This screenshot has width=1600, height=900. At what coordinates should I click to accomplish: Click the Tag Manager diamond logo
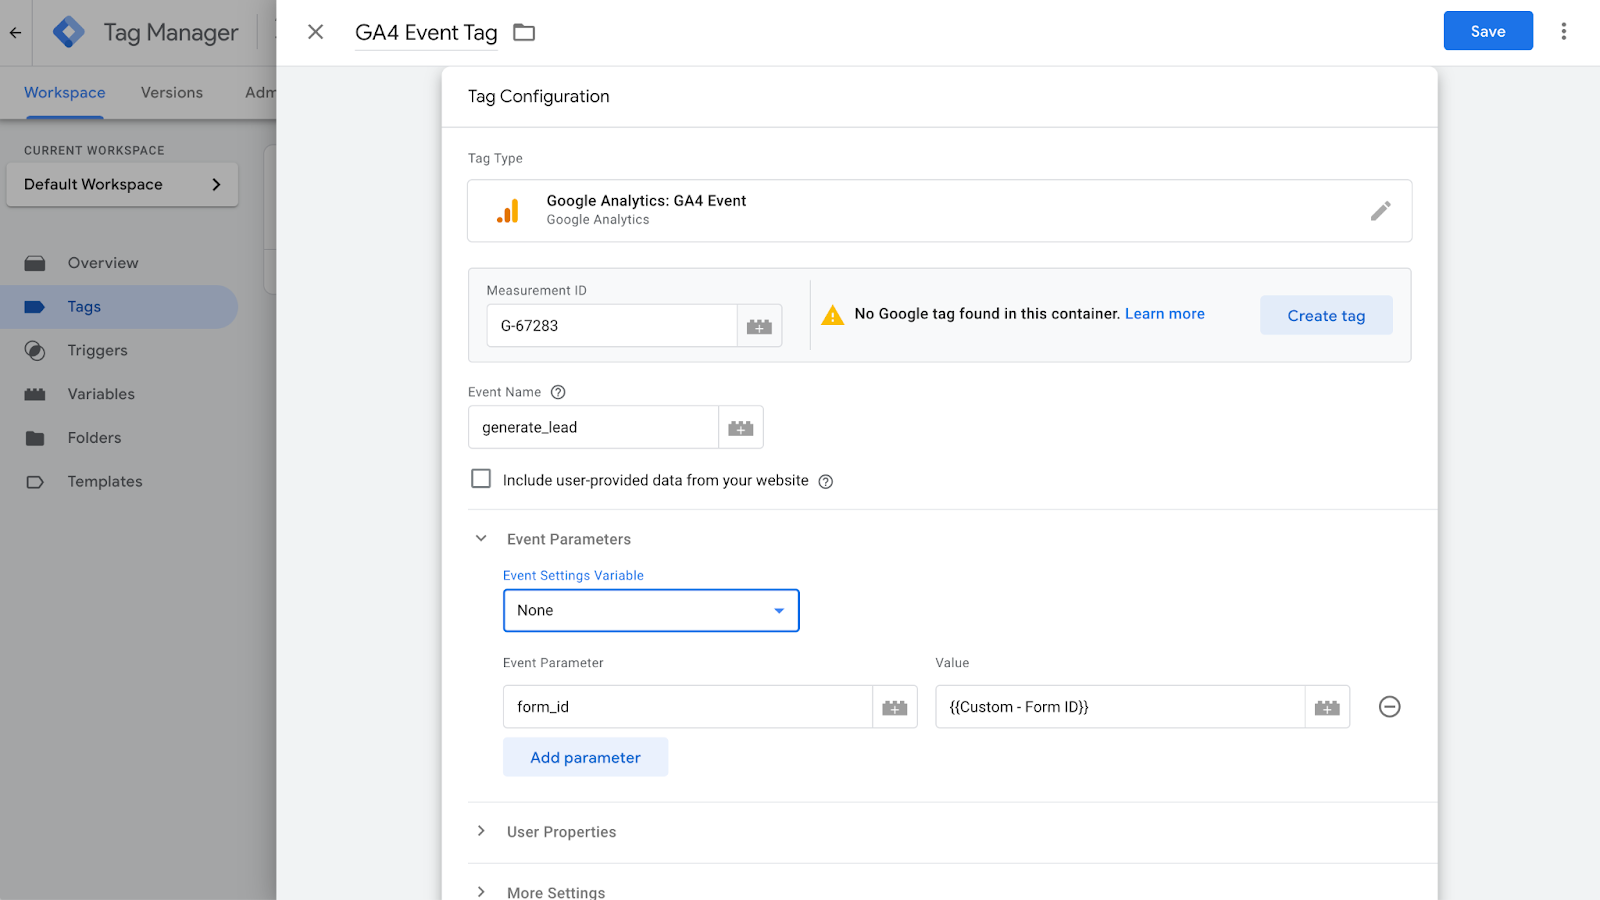[x=69, y=32]
